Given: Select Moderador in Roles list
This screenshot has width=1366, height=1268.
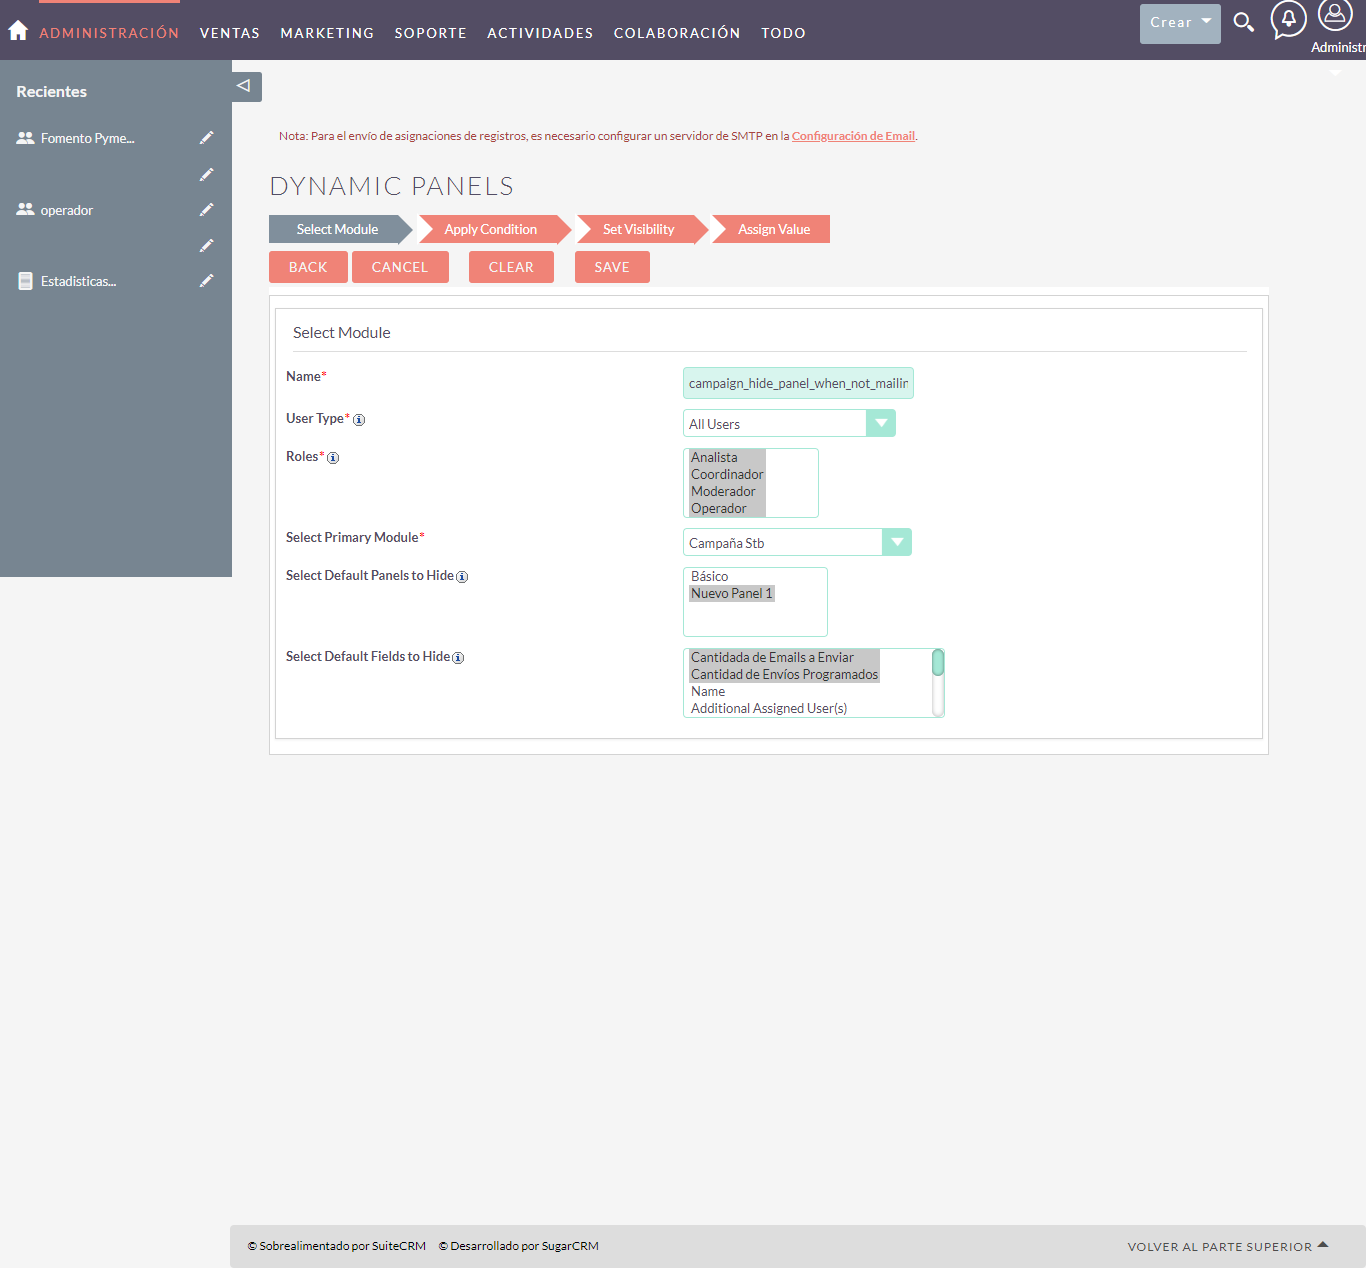Looking at the screenshot, I should click(x=727, y=491).
